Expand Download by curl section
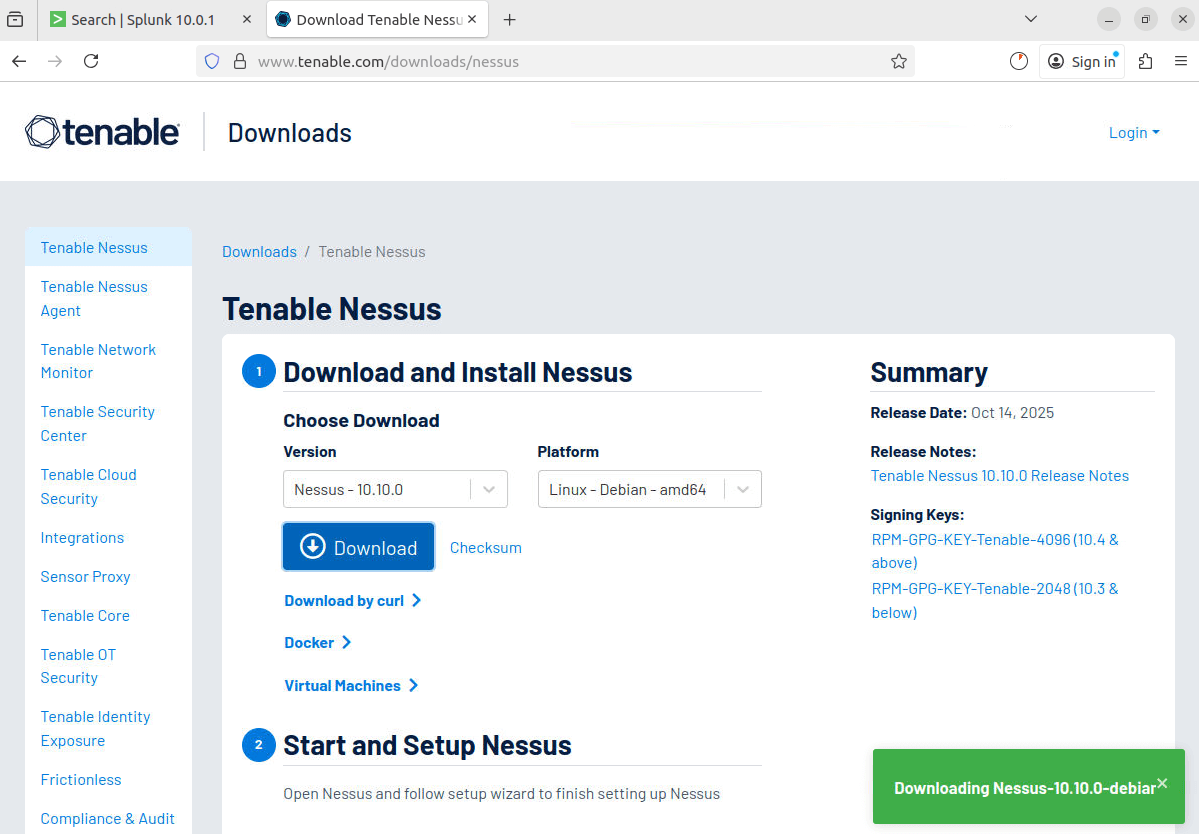This screenshot has width=1199, height=834. pyautogui.click(x=352, y=601)
